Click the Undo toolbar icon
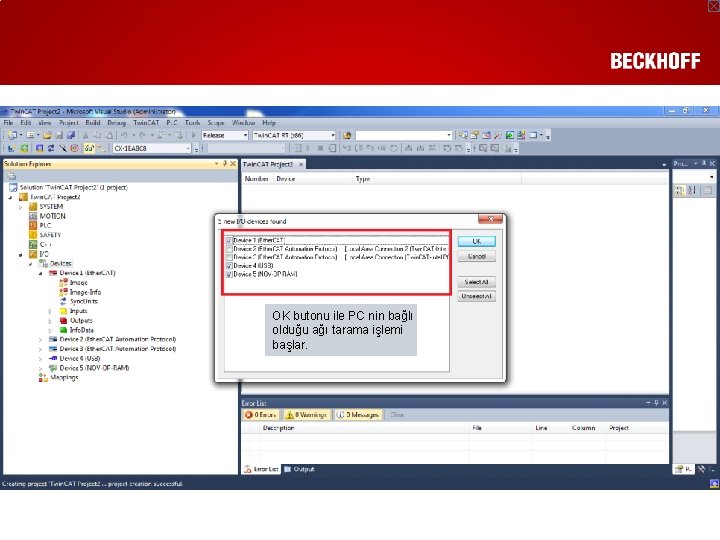Image resolution: width=720 pixels, height=540 pixels. (124, 135)
